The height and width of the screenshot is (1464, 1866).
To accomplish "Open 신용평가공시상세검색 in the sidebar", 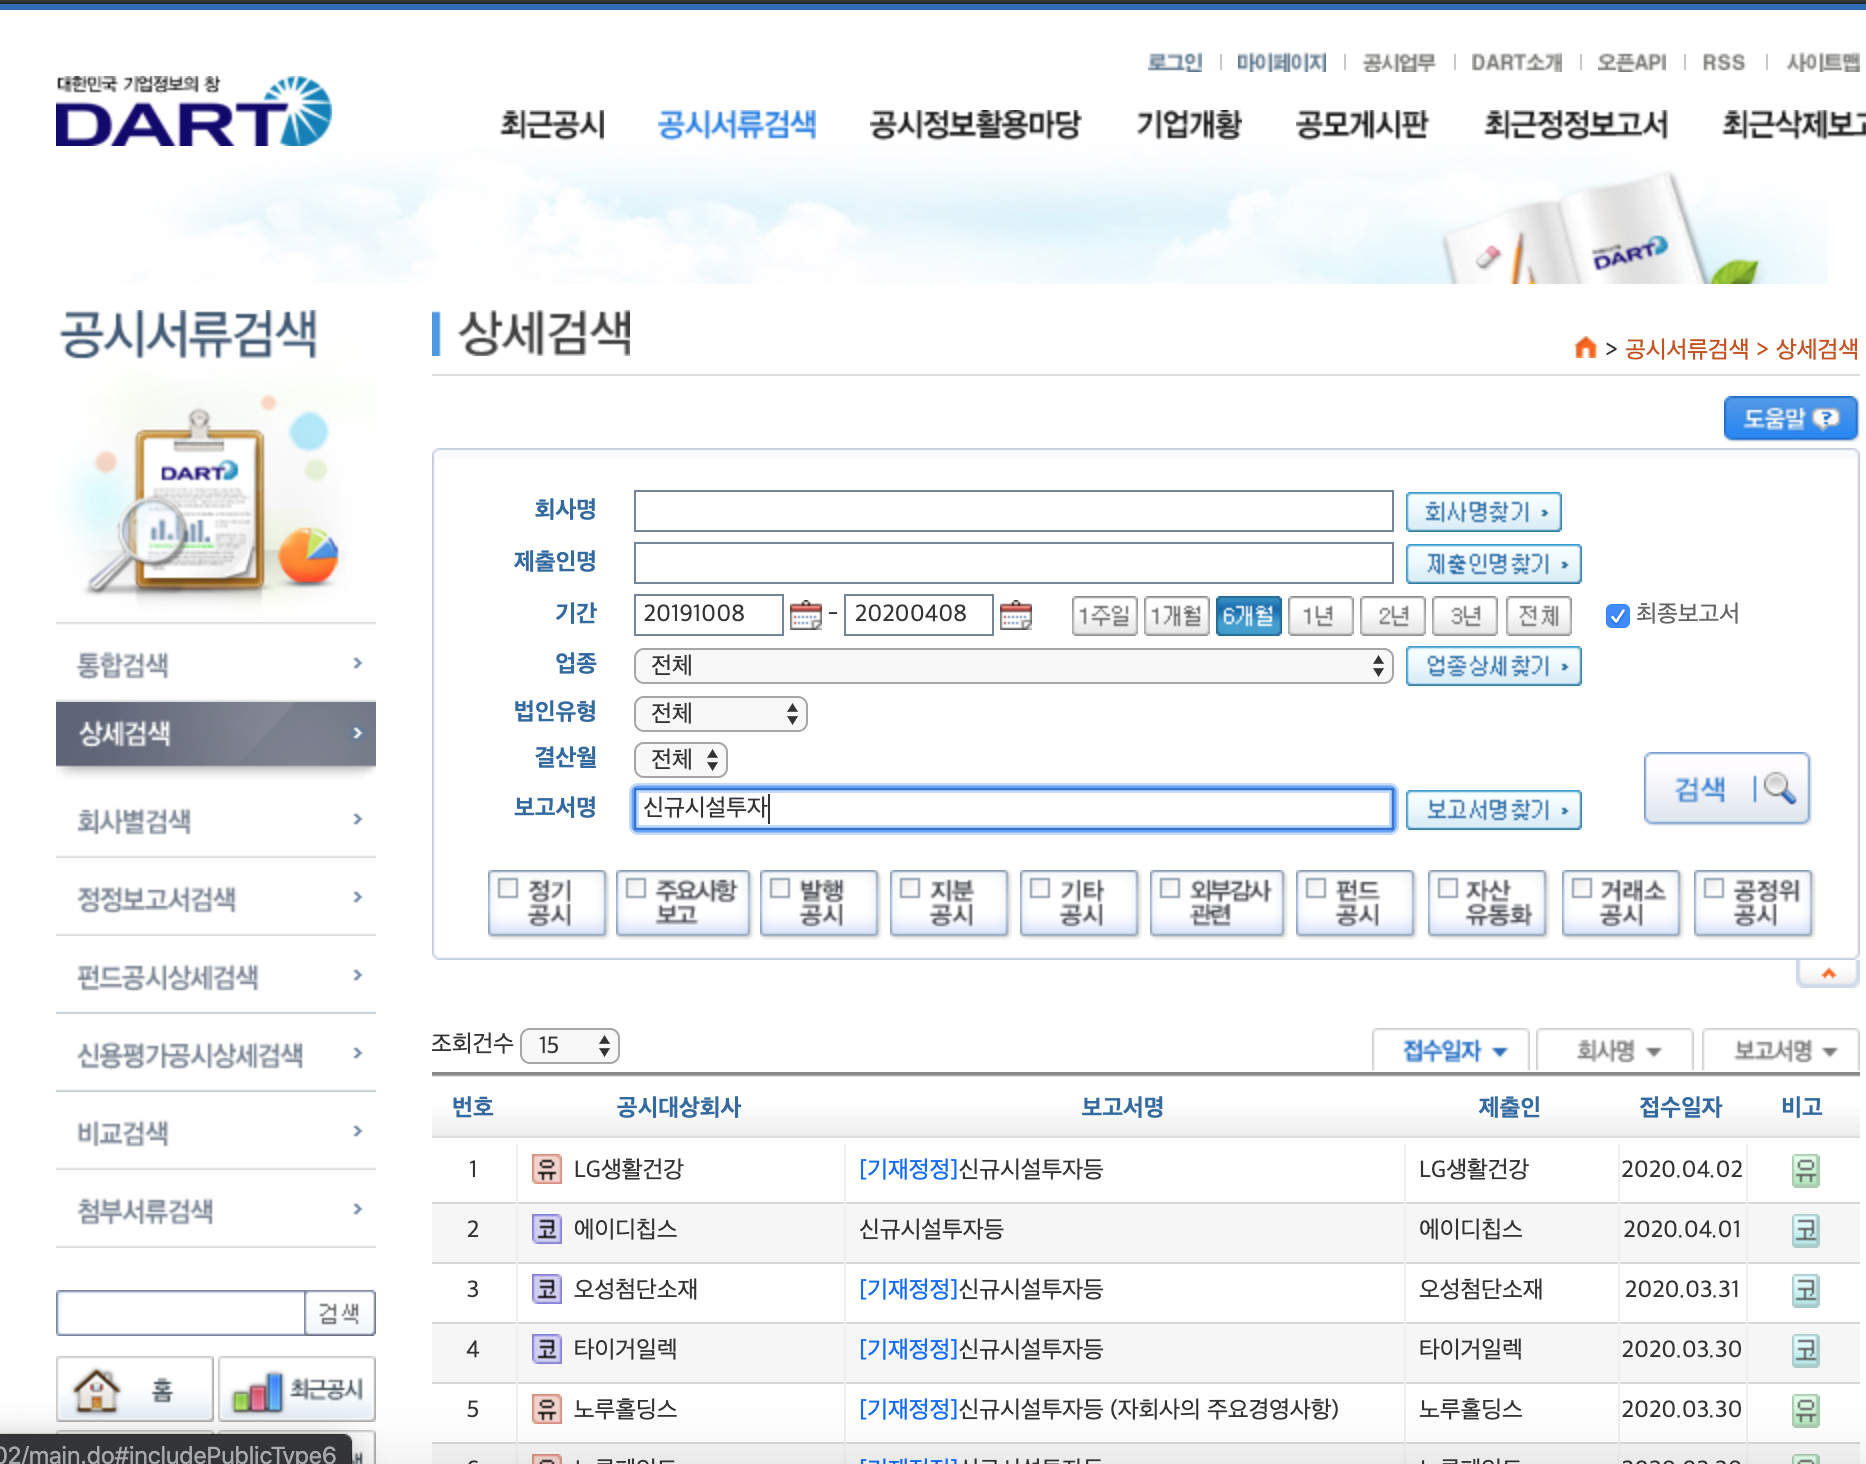I will point(216,1054).
